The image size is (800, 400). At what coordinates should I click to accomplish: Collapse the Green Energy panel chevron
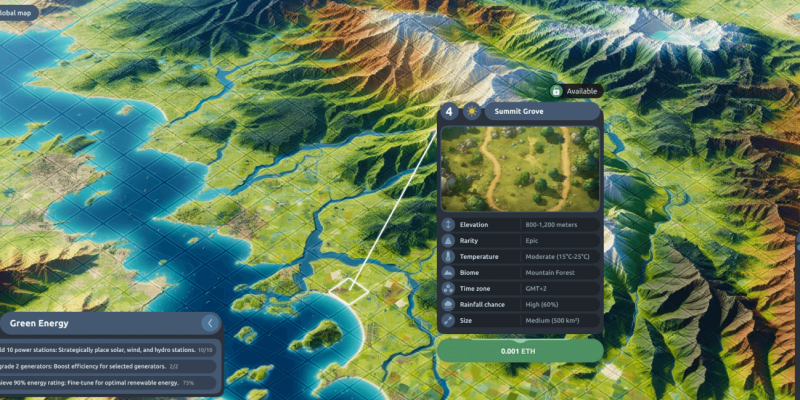pos(210,323)
